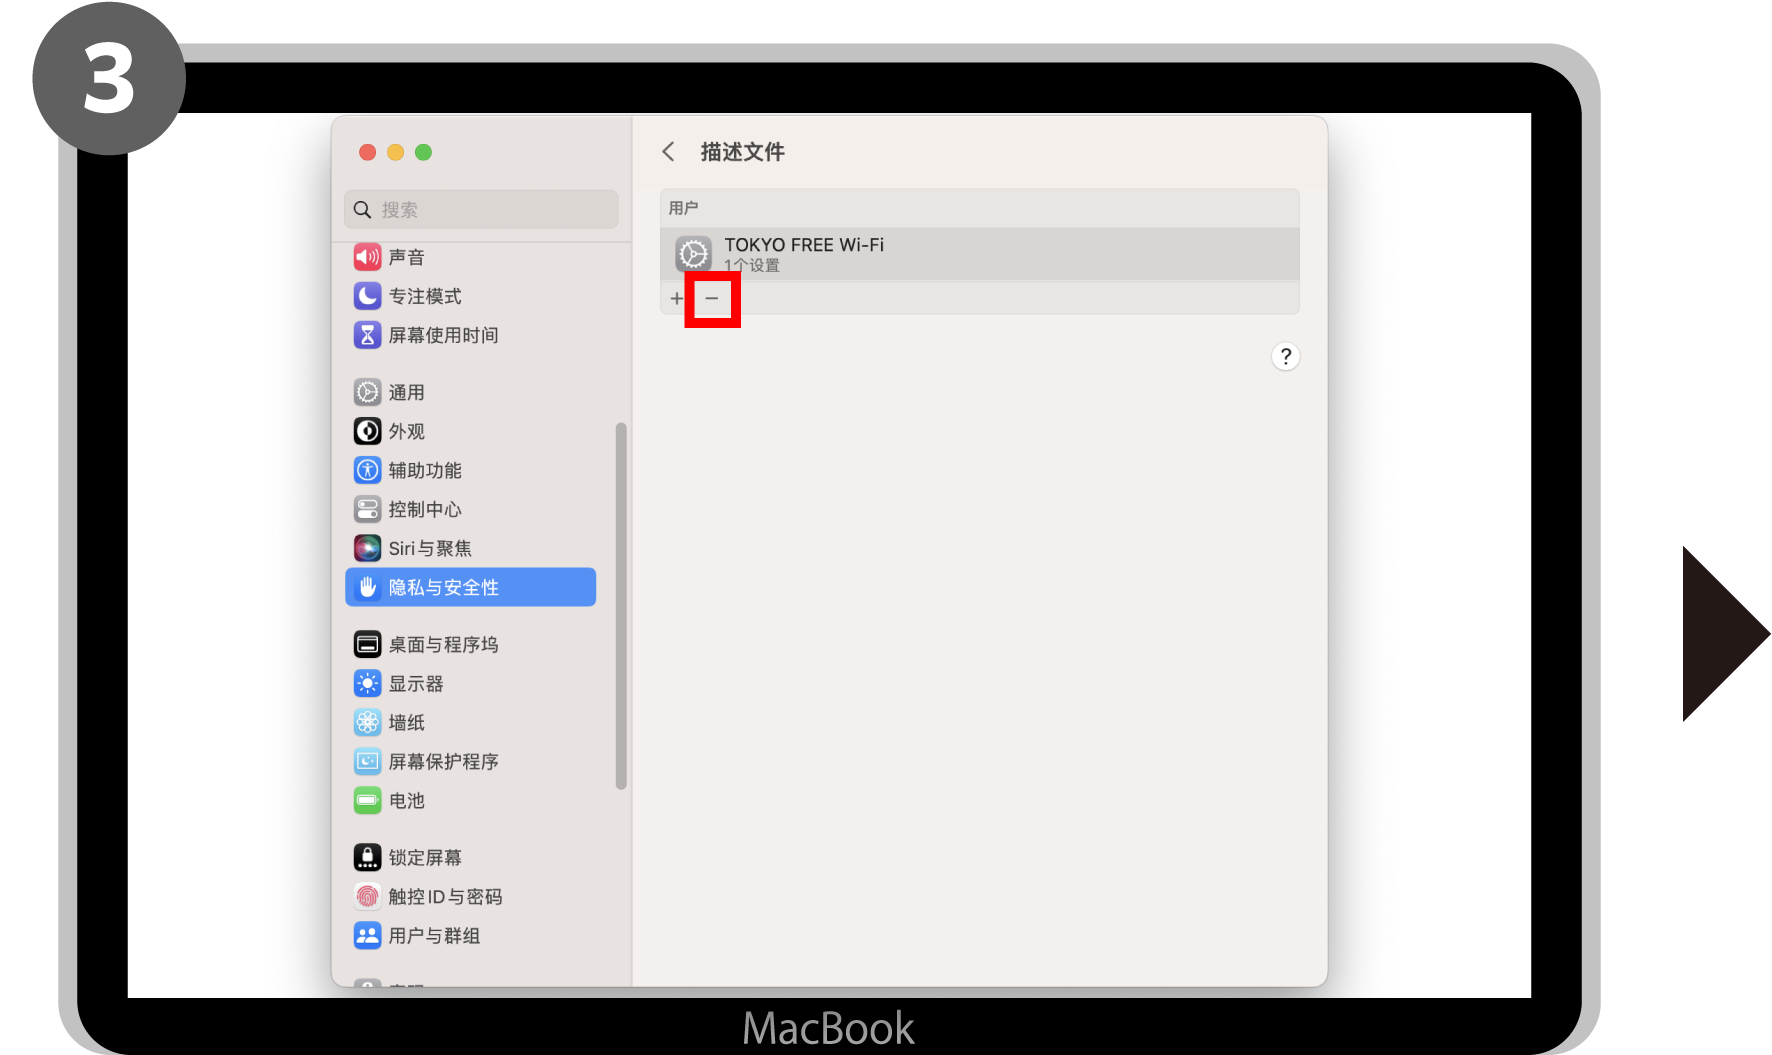This screenshot has width=1772, height=1055.
Task: Click the Sound (声音) speaker icon
Action: [x=367, y=257]
